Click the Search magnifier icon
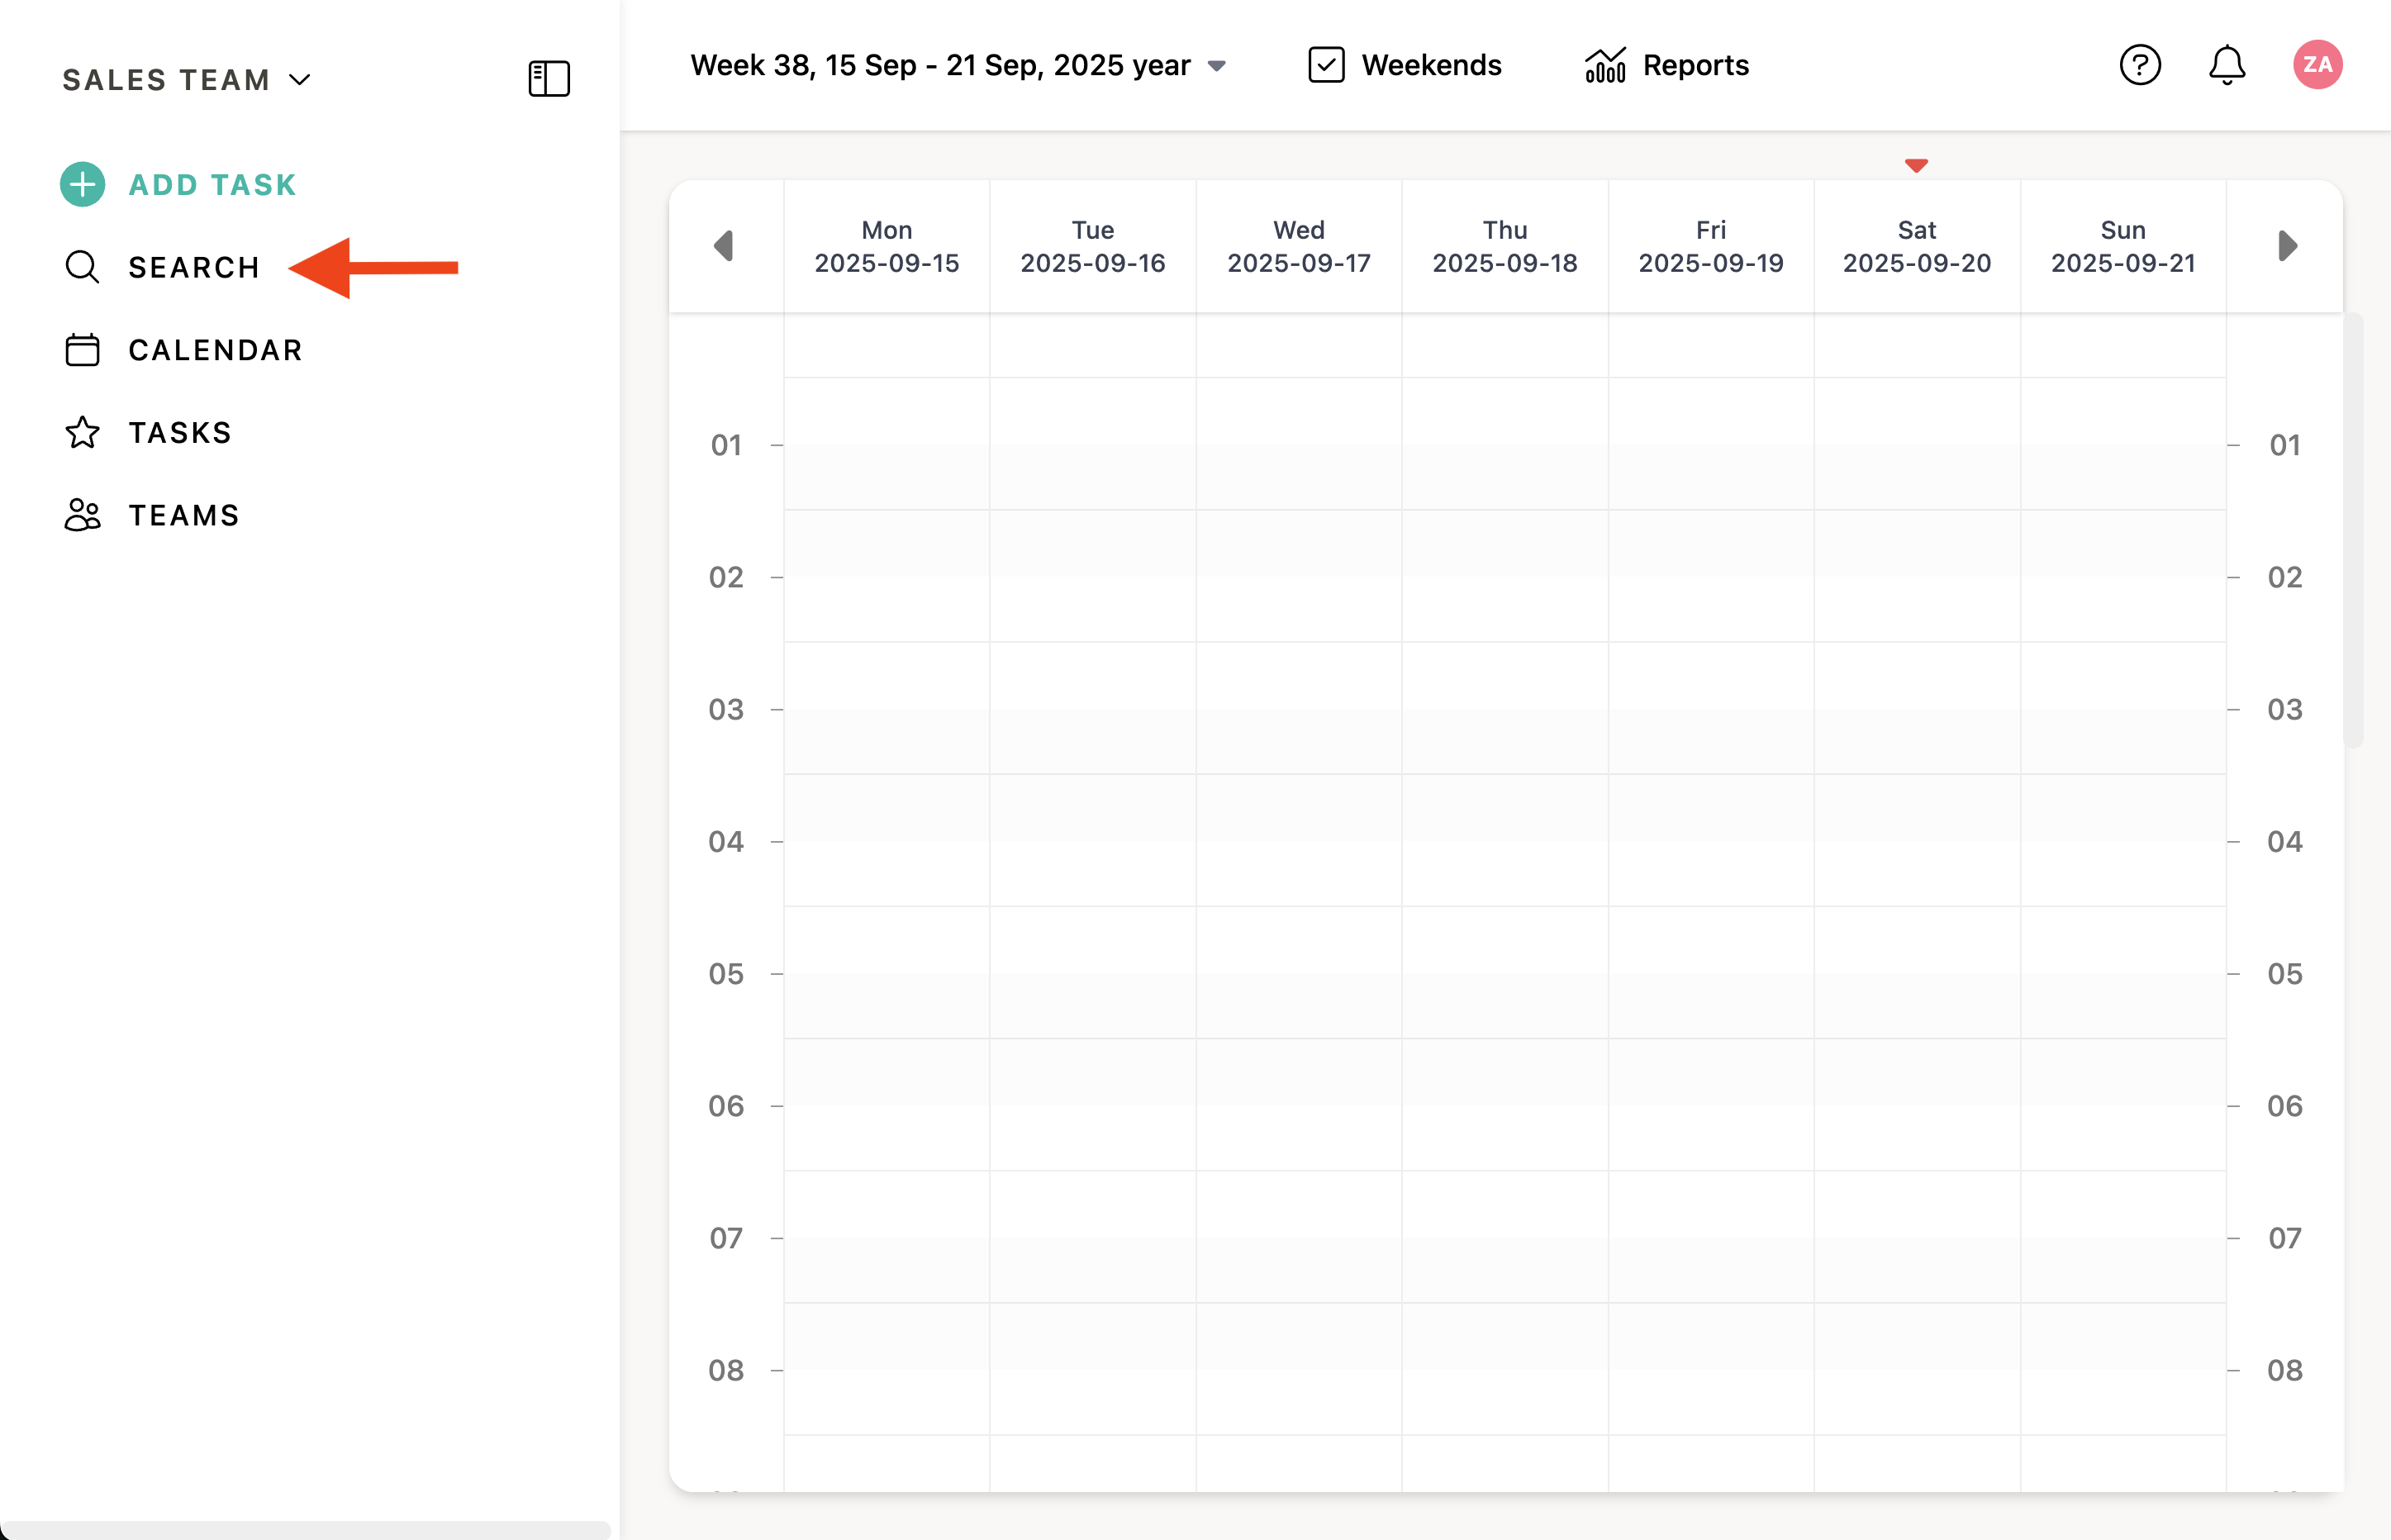 [x=82, y=267]
